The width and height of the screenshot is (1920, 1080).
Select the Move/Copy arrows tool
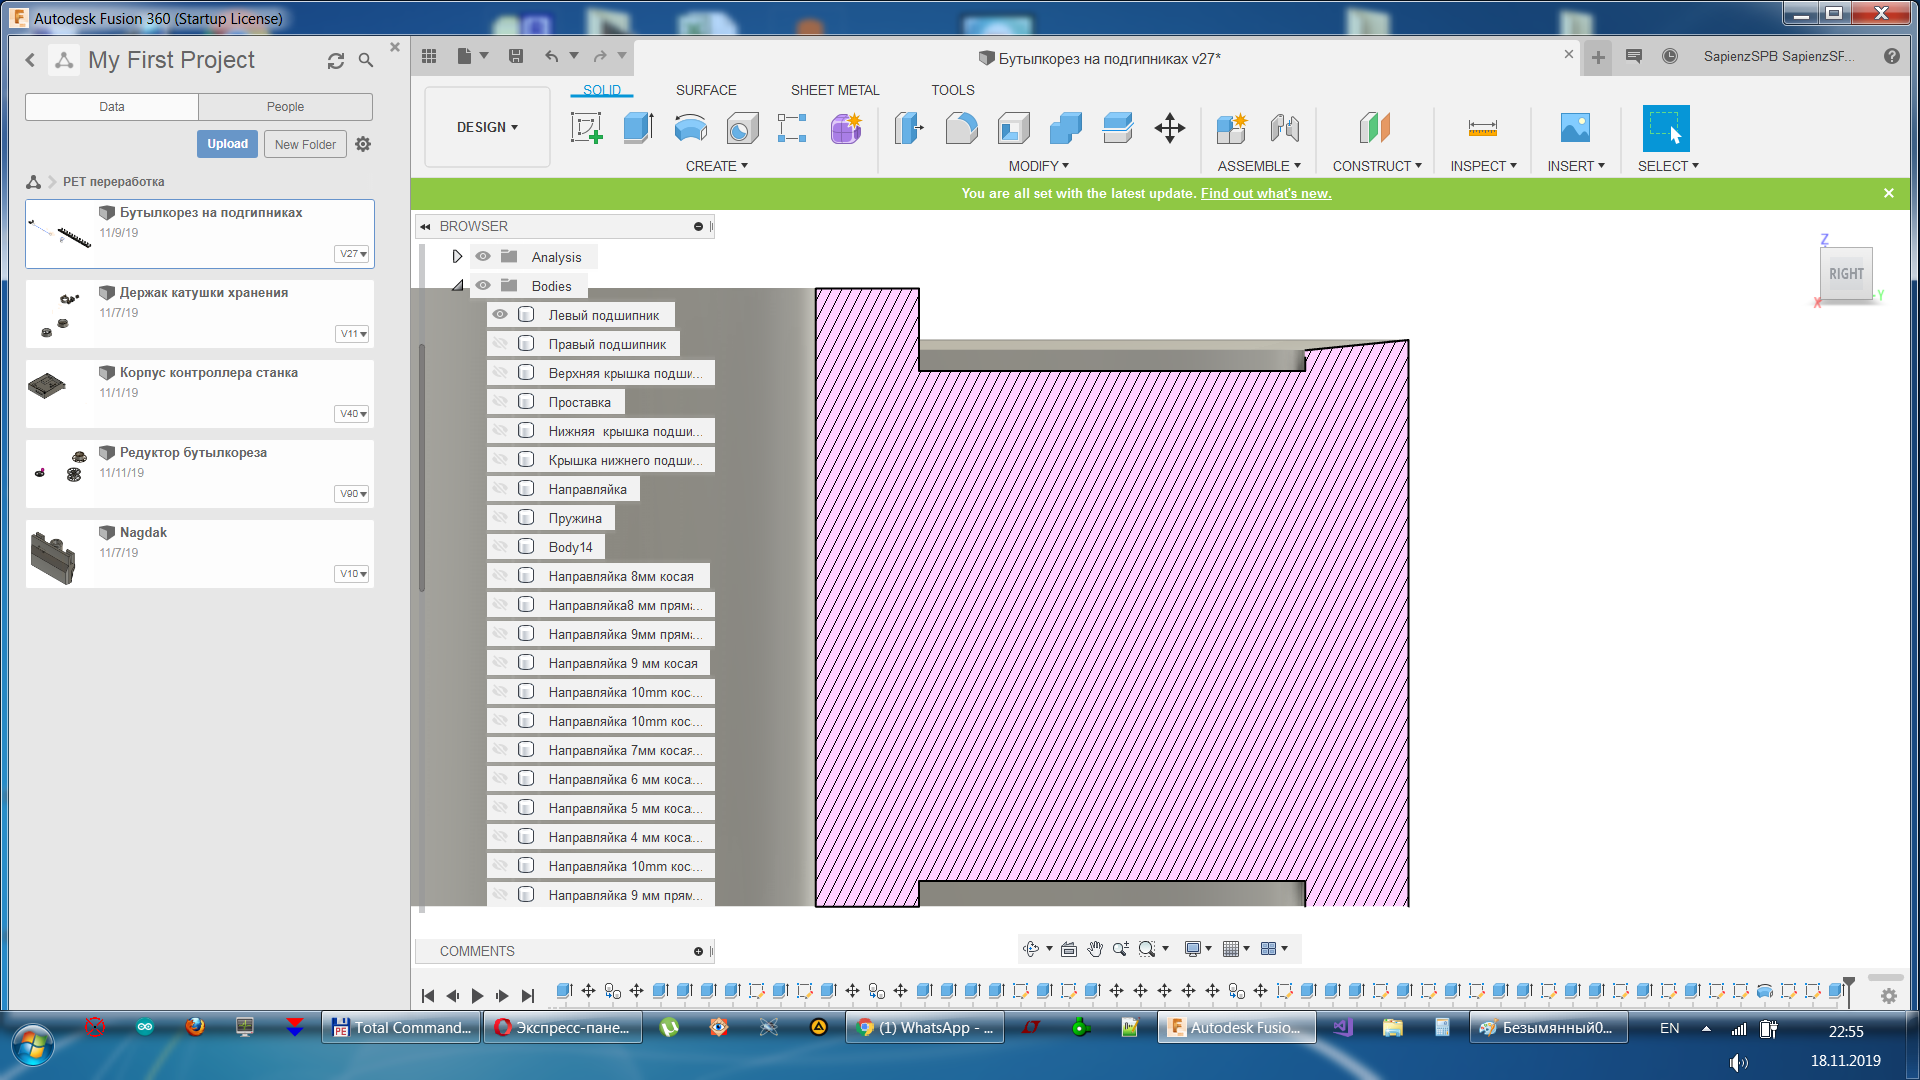(1169, 128)
